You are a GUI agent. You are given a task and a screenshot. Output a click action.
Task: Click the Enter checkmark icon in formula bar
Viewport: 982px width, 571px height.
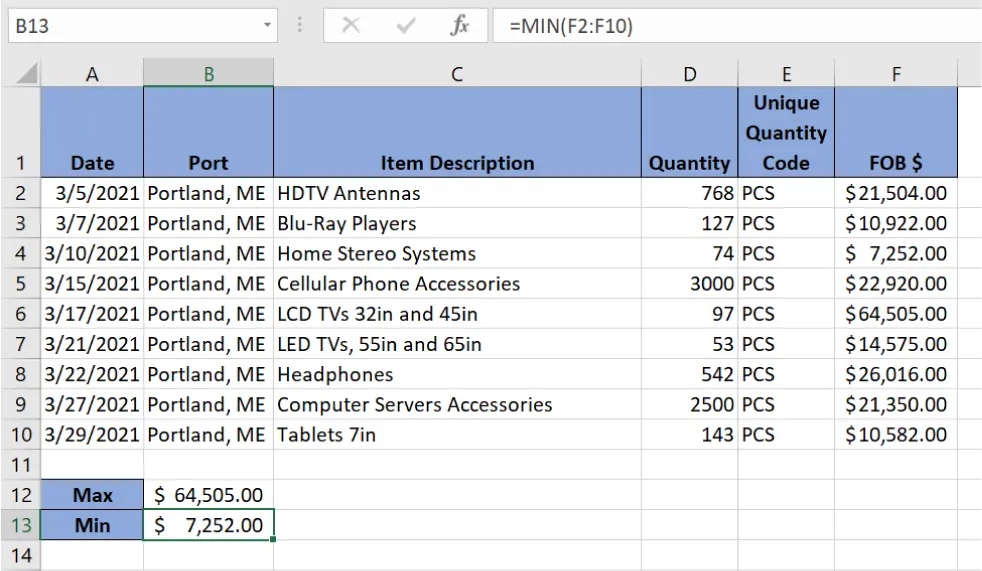pos(405,27)
